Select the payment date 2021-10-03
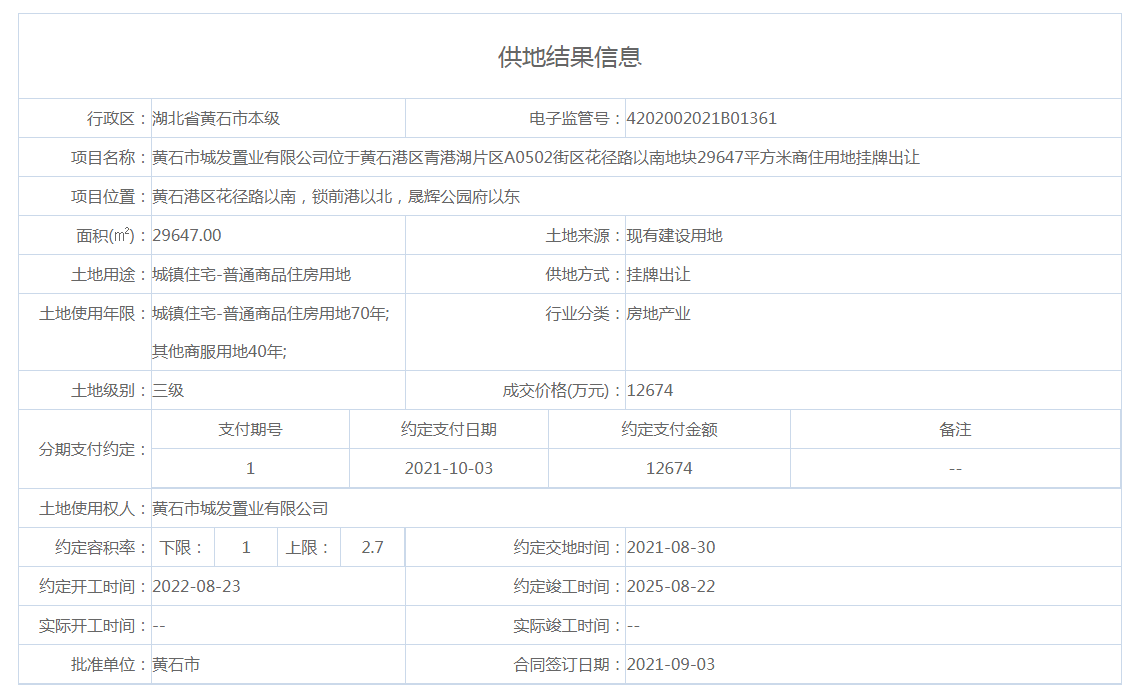This screenshot has height=698, width=1128. [x=449, y=468]
